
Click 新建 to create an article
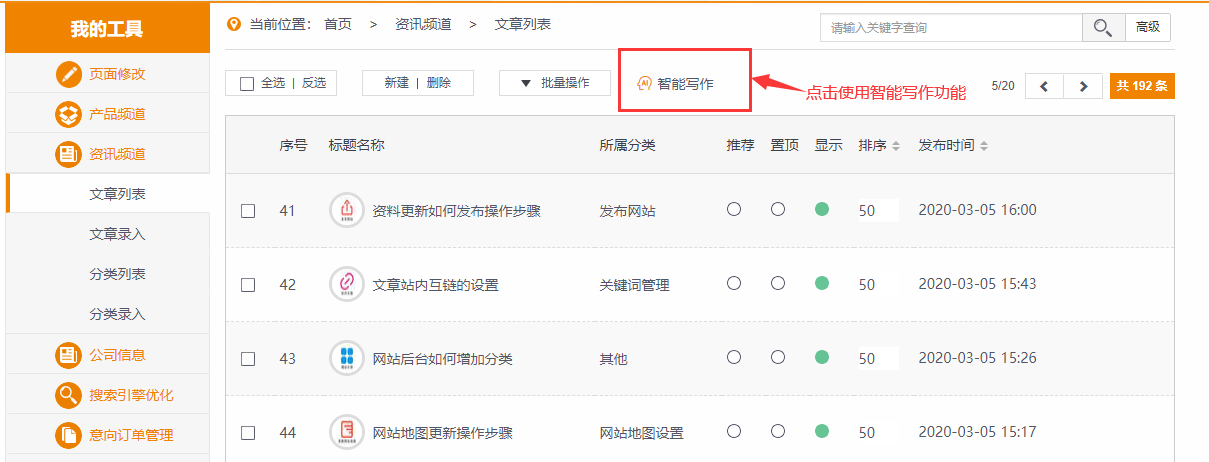tap(397, 84)
